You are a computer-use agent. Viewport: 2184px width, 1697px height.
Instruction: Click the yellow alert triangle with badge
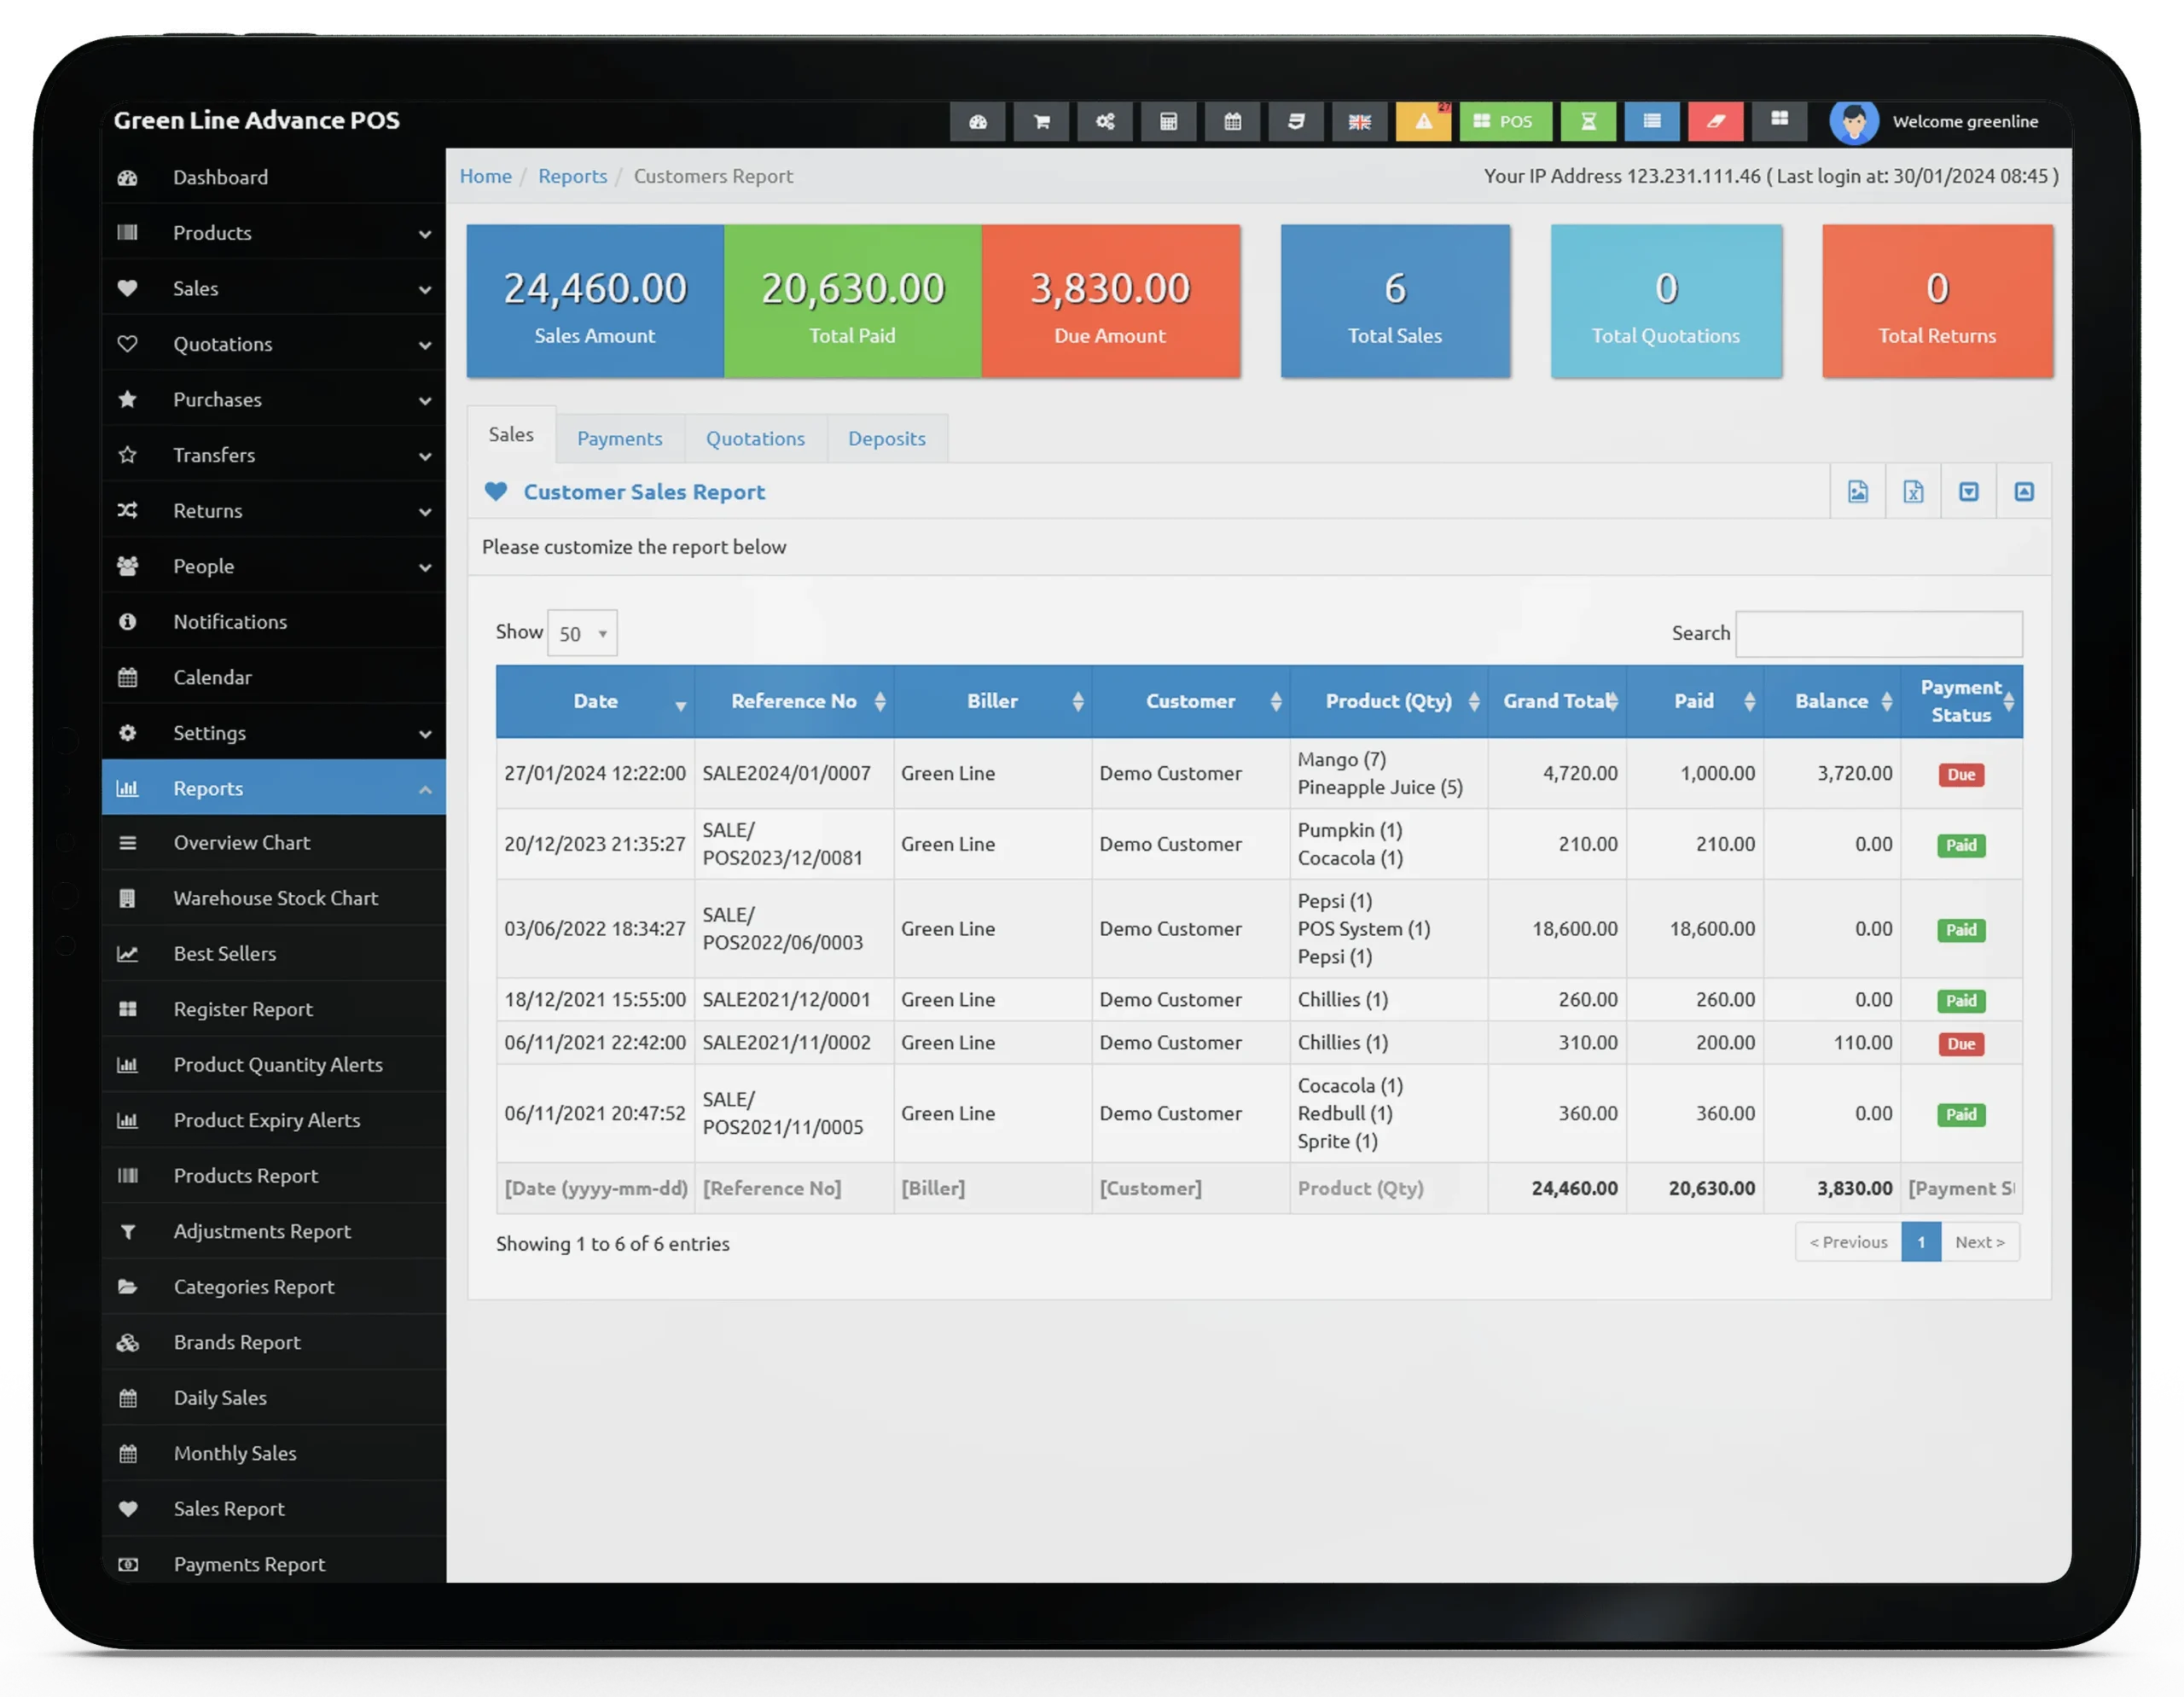coord(1423,121)
